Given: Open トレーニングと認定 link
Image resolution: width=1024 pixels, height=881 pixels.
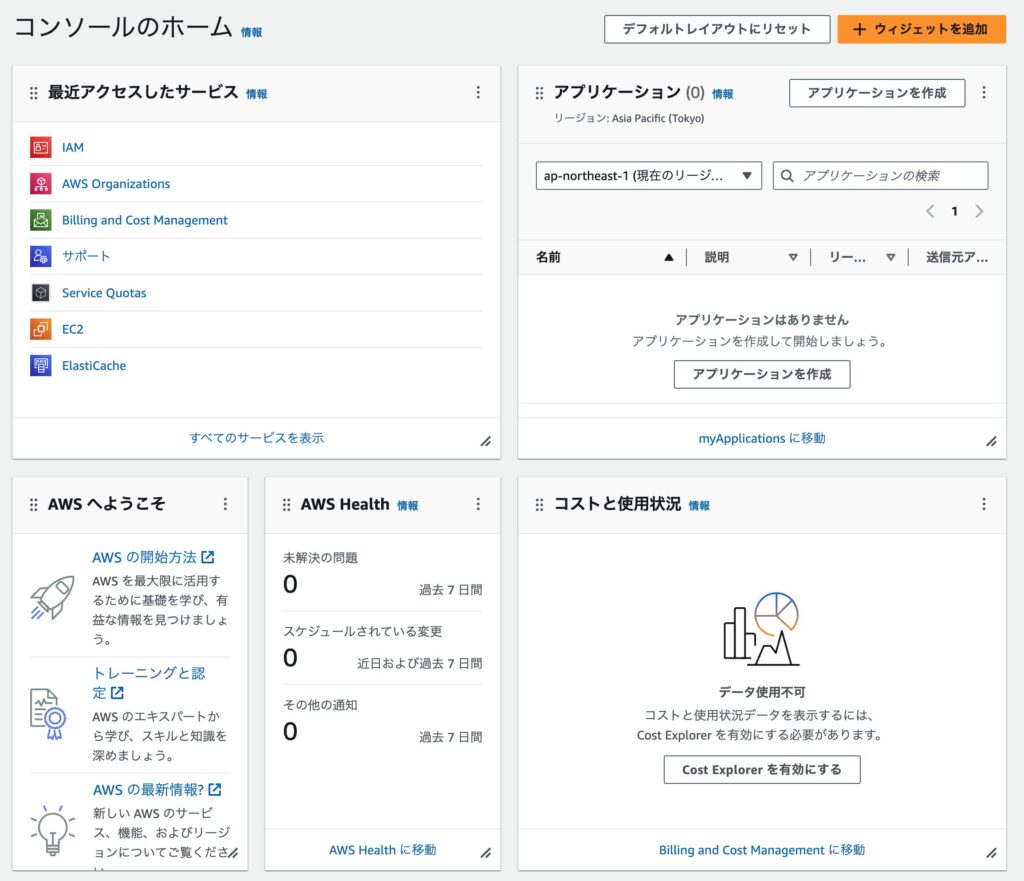Looking at the screenshot, I should (x=148, y=682).
